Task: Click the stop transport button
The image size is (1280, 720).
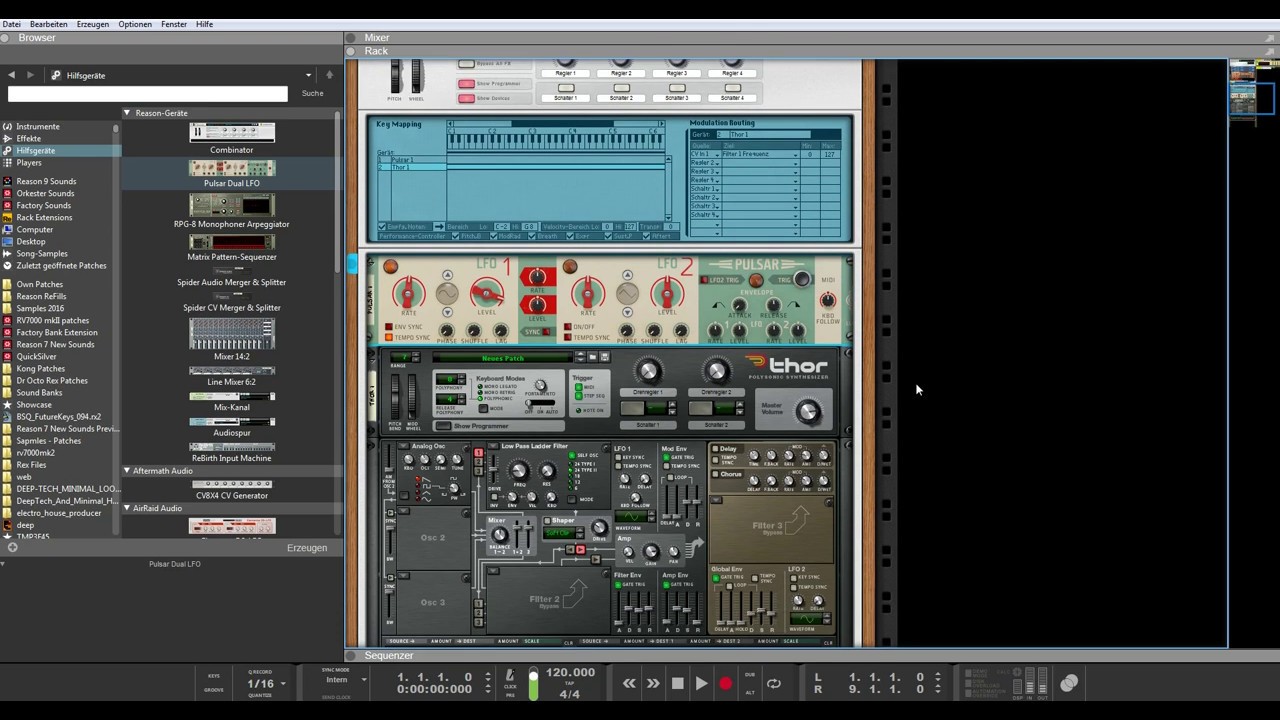Action: tap(677, 684)
